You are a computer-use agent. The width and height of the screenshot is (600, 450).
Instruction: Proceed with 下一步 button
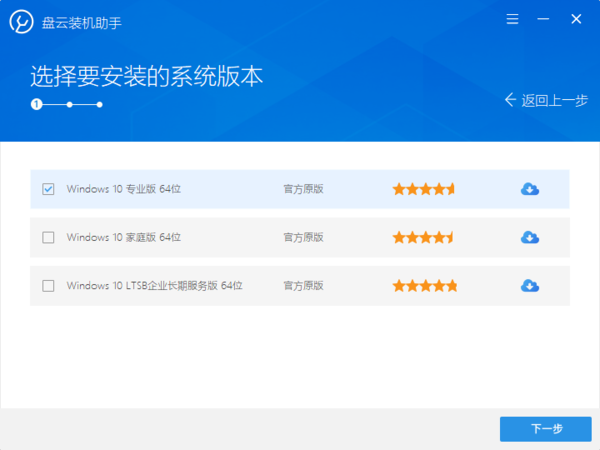(546, 429)
